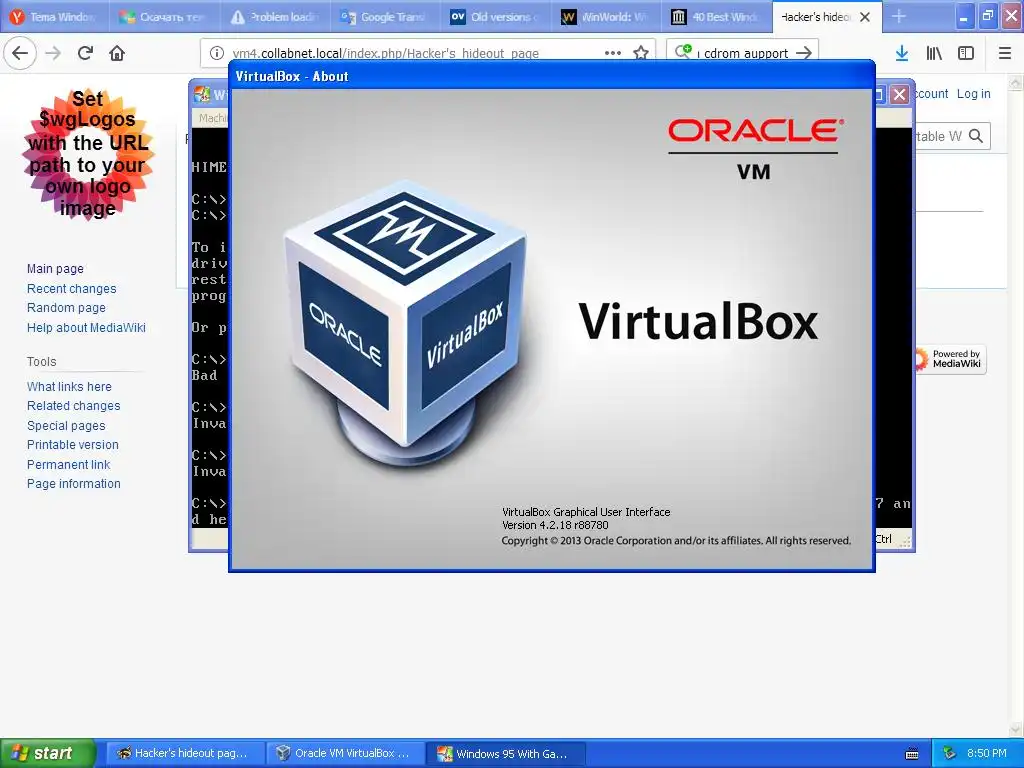Switch to Oracle VM VirtualBox taskbar button
This screenshot has height=768, width=1024.
(x=345, y=753)
